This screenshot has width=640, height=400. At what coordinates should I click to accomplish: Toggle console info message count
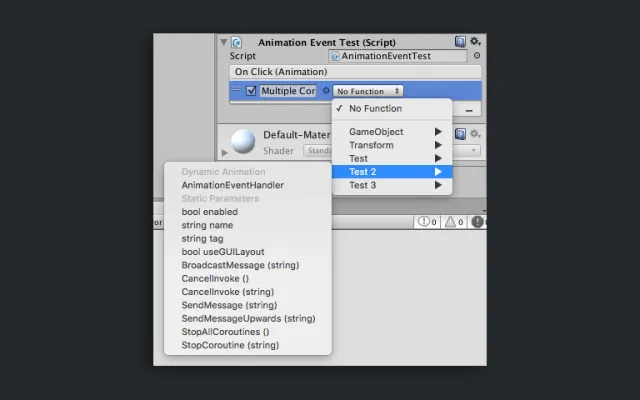427,222
